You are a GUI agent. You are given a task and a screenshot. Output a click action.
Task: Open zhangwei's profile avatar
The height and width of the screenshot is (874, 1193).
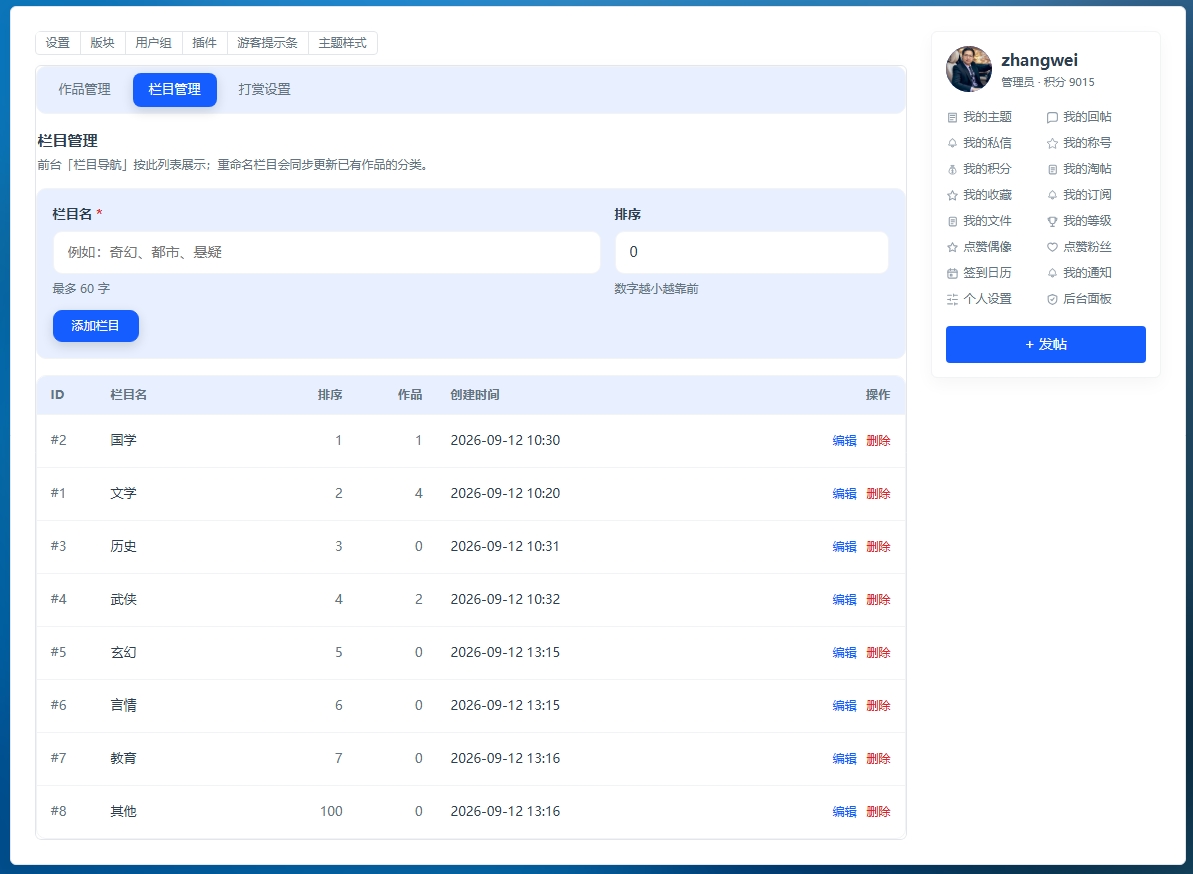pos(969,68)
